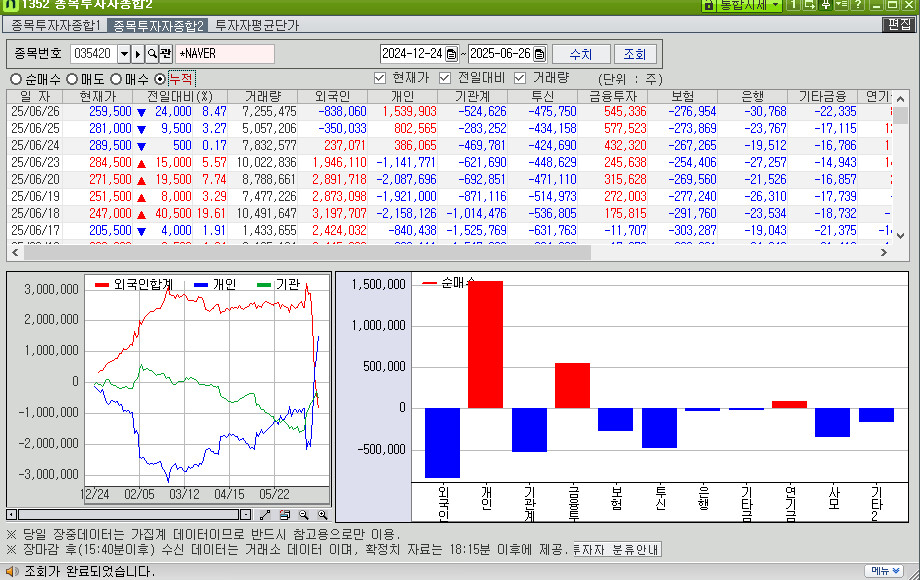Open the start date calendar picker icon
Screen dimensions: 920x580
click(451, 54)
